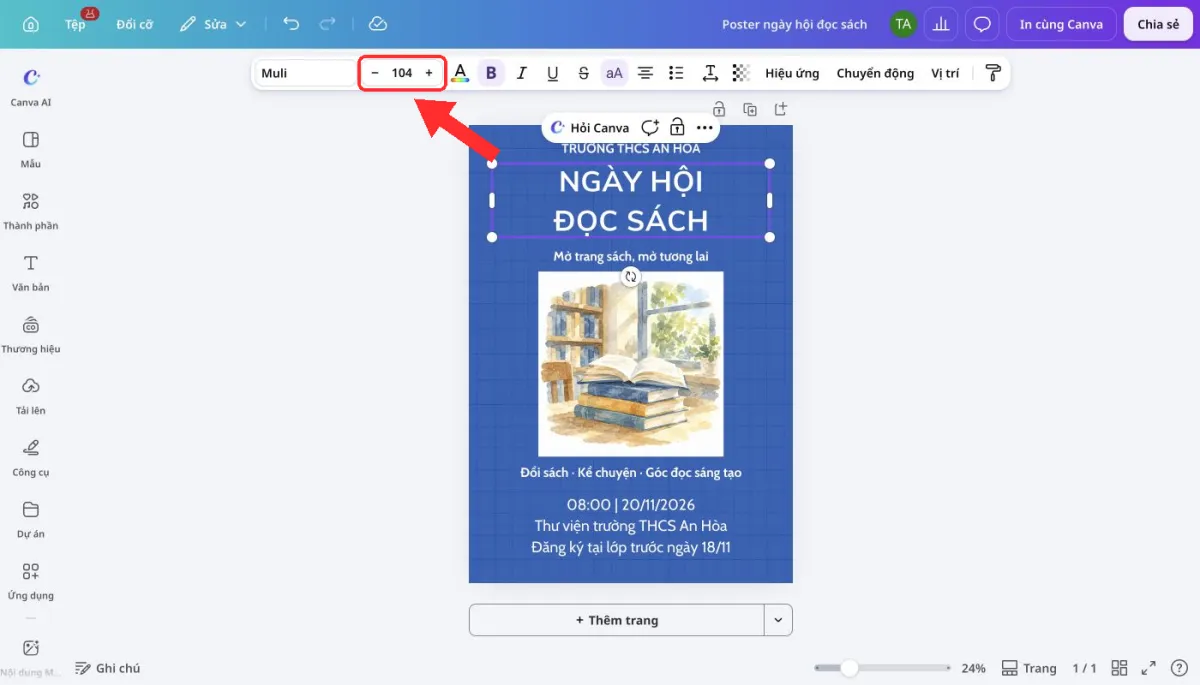This screenshot has width=1200, height=685.
Task: Select text Mở trang sách, mở tương lai
Action: 630,257
